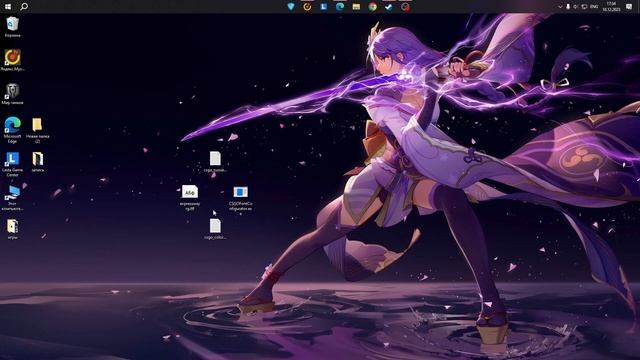The image size is (640, 360).
Task: Open the zipped archive icon beside Lesta Game Center
Action: click(x=38, y=161)
